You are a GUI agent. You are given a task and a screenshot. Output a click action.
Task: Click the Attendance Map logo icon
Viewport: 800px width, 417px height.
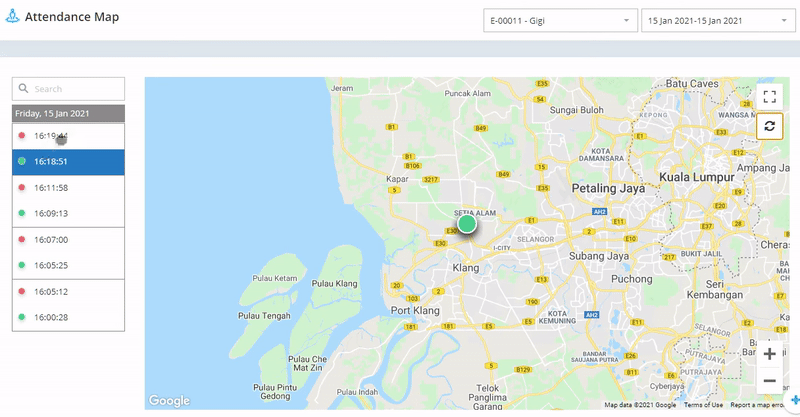coord(12,18)
